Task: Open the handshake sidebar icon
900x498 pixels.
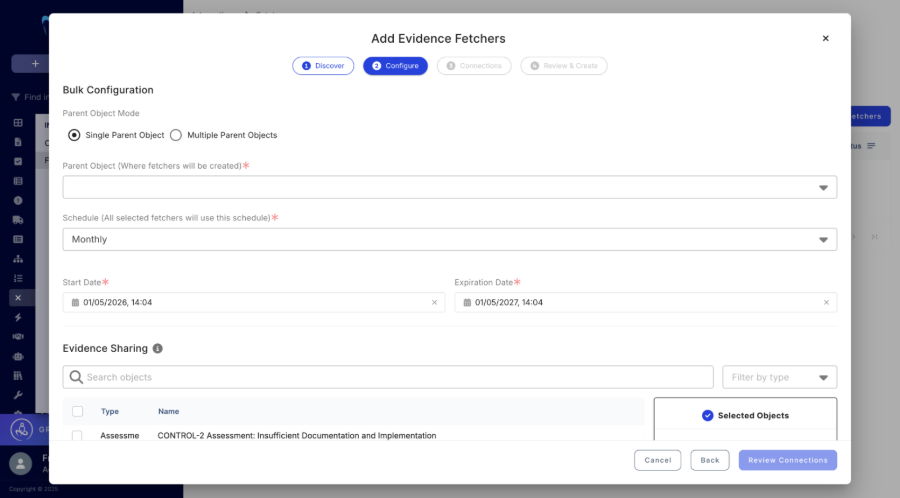Action: point(18,337)
